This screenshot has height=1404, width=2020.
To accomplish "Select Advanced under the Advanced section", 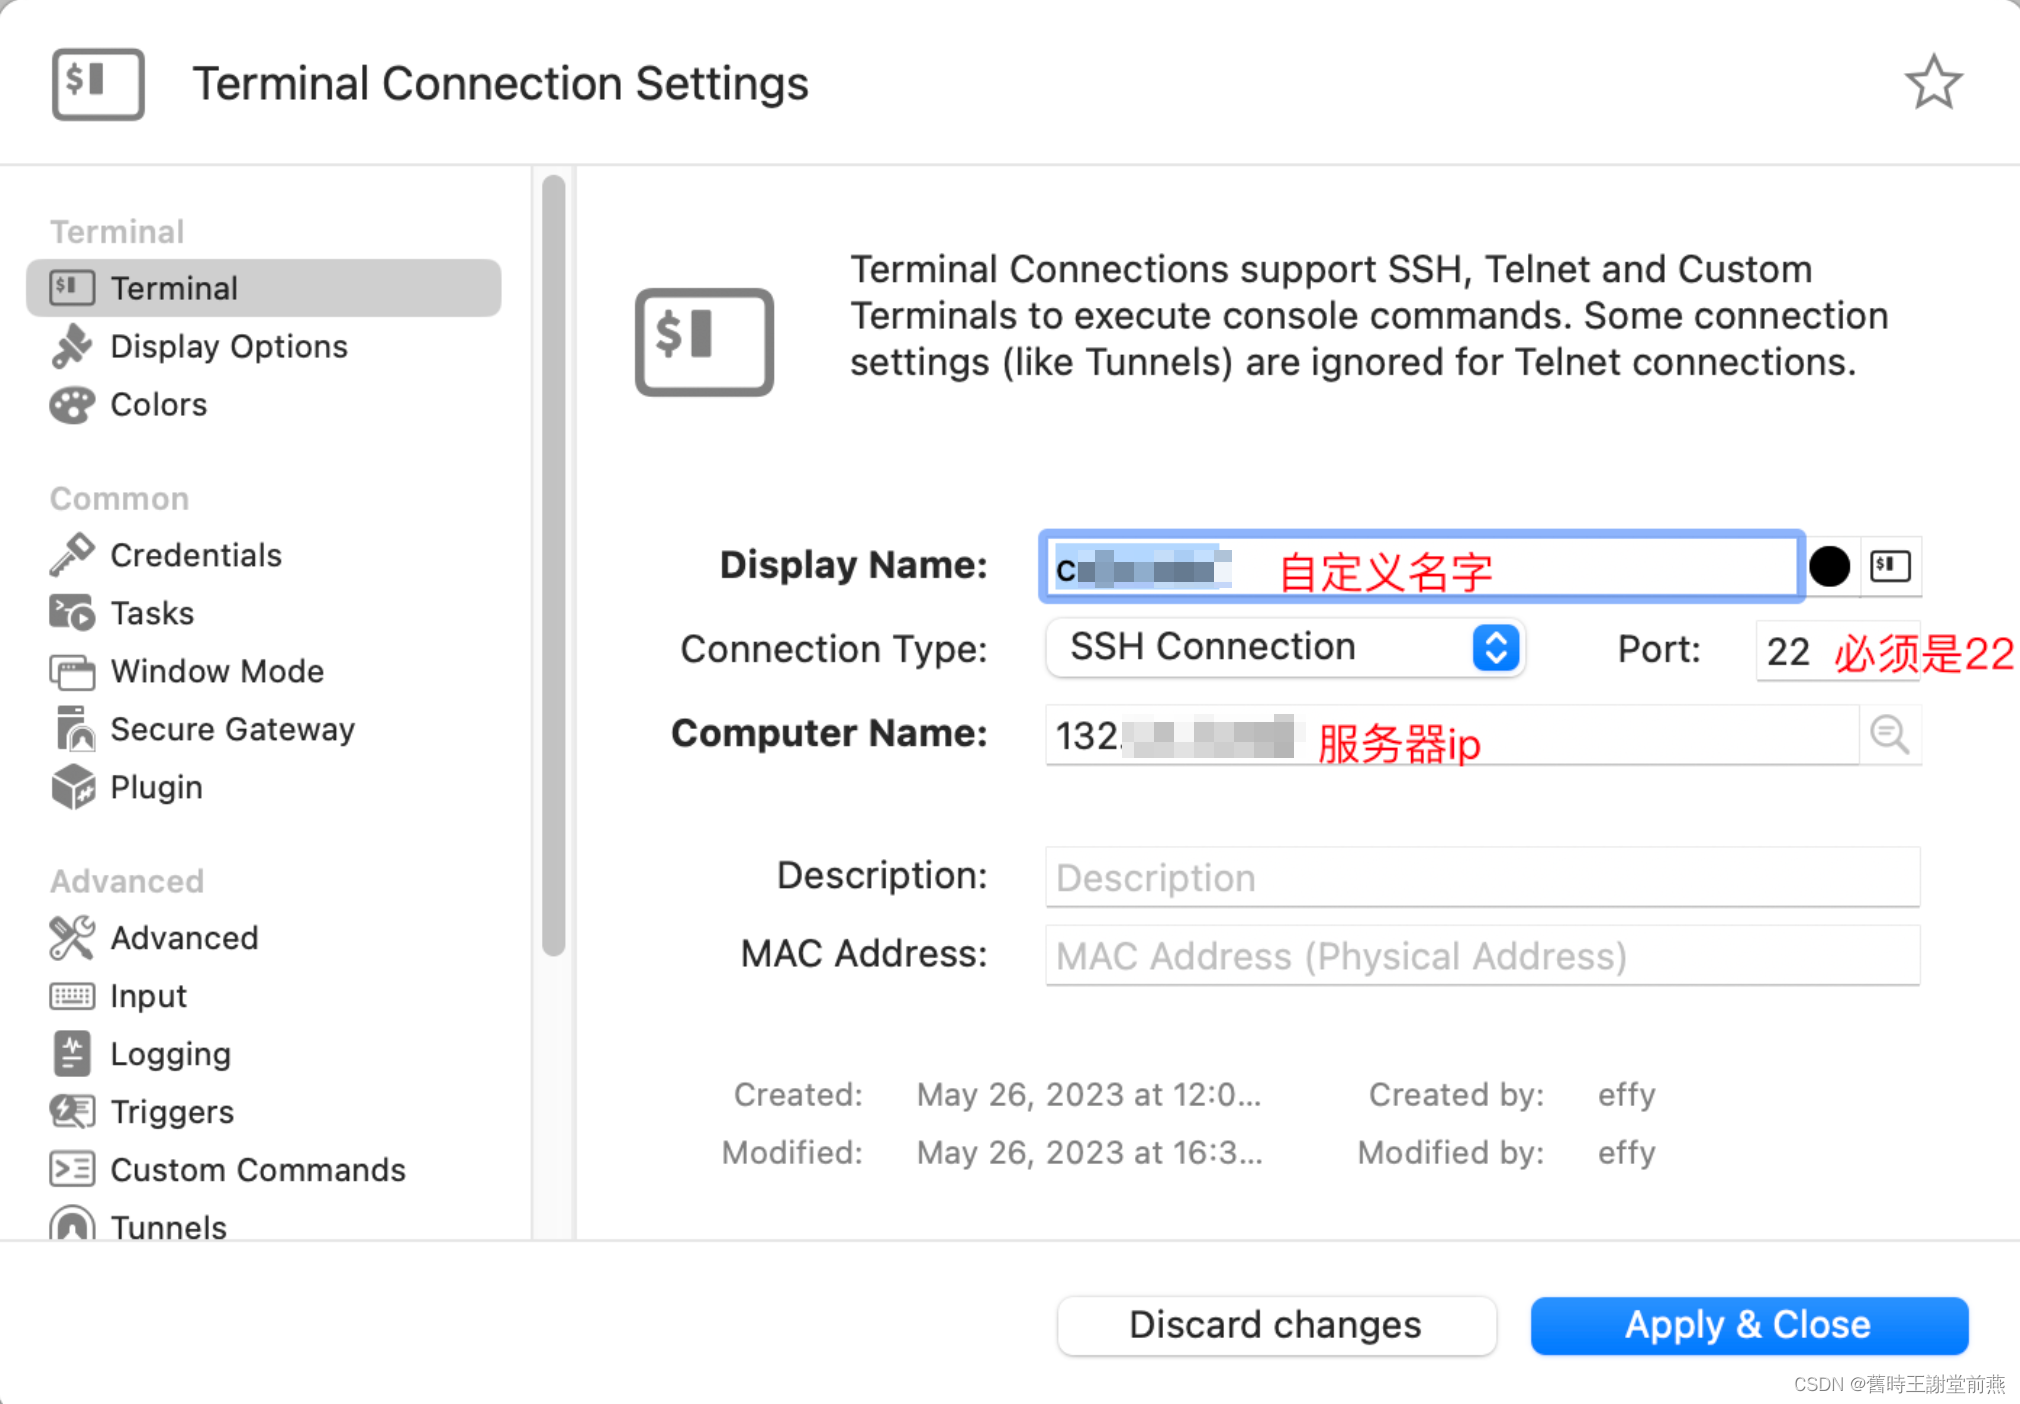I will pos(183,937).
